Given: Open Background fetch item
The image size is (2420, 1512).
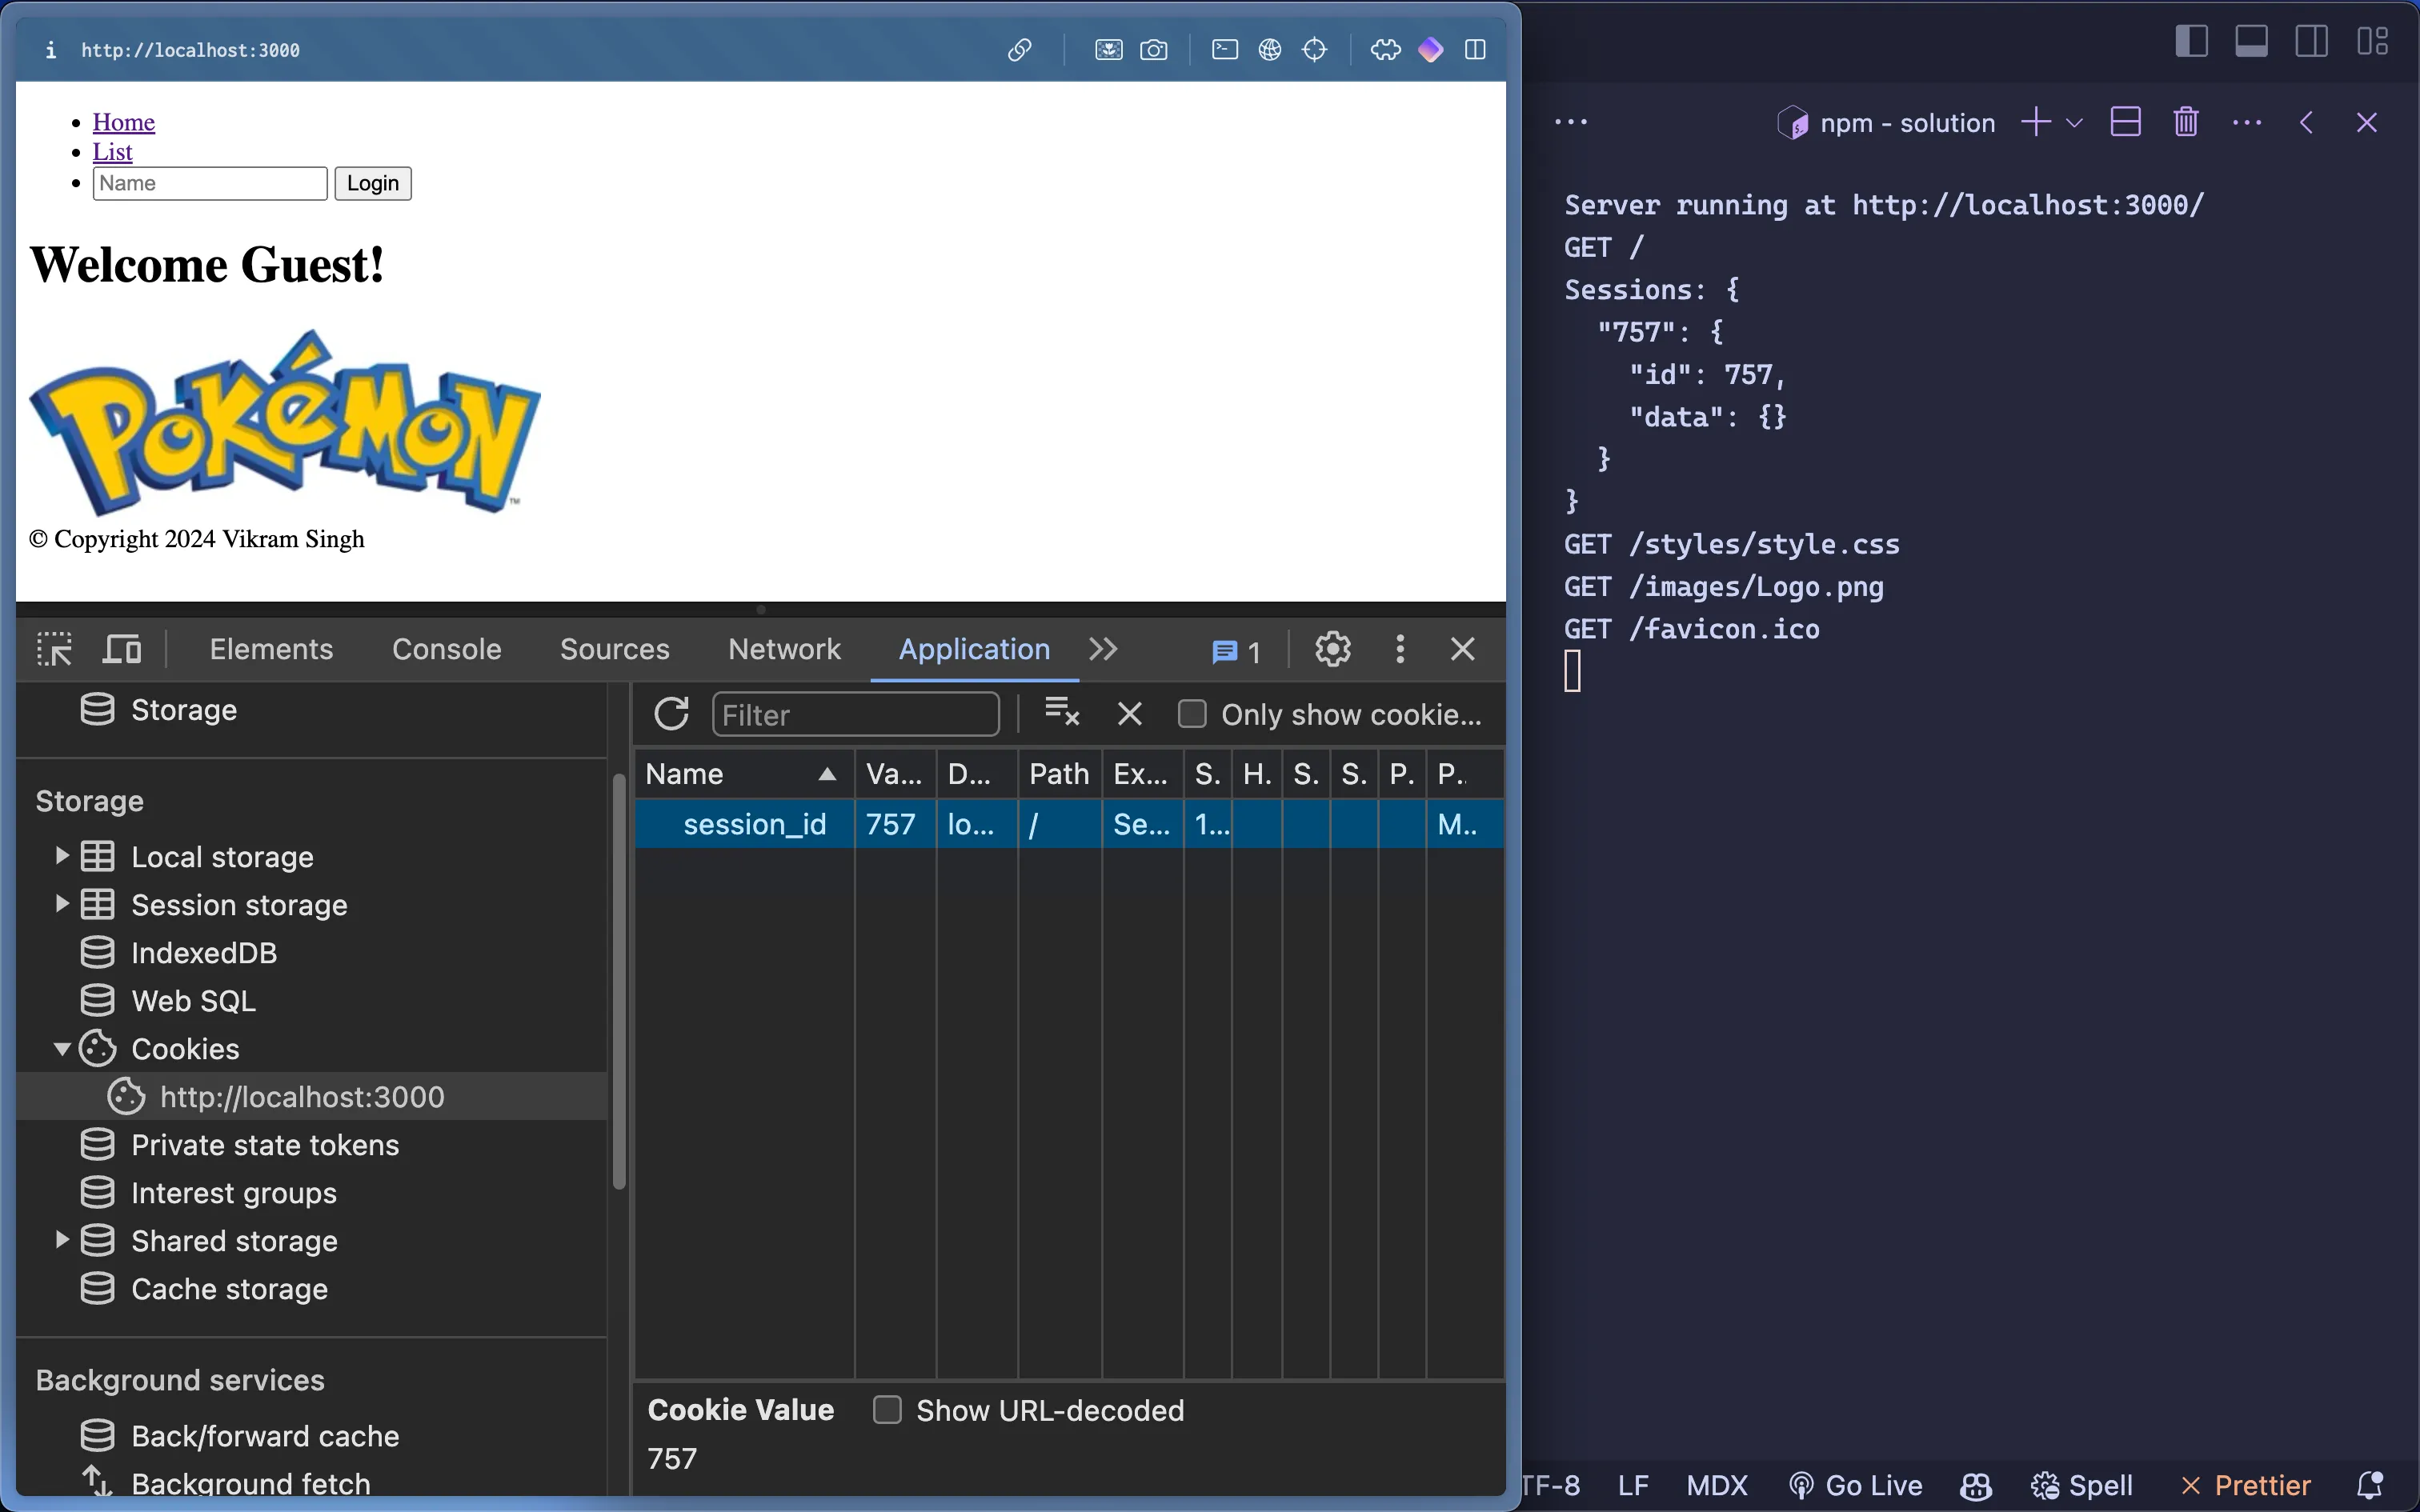Looking at the screenshot, I should [250, 1483].
